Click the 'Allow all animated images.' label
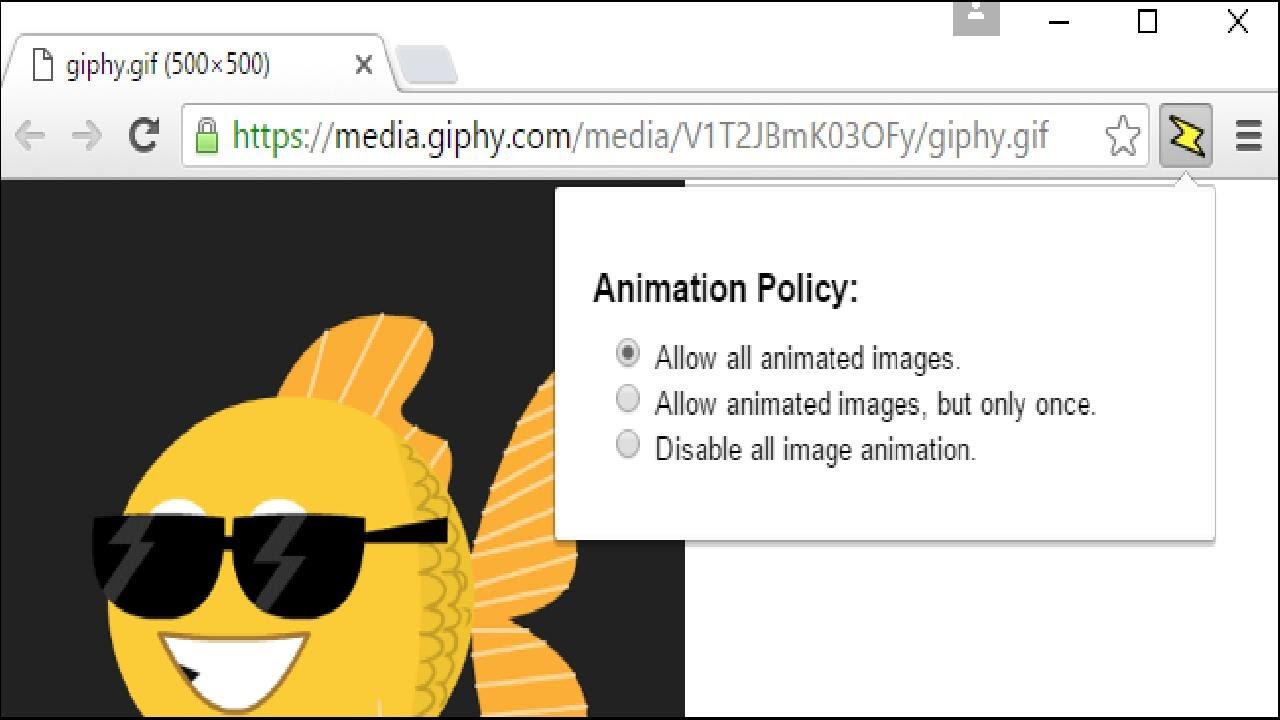This screenshot has width=1280, height=720. coord(807,358)
